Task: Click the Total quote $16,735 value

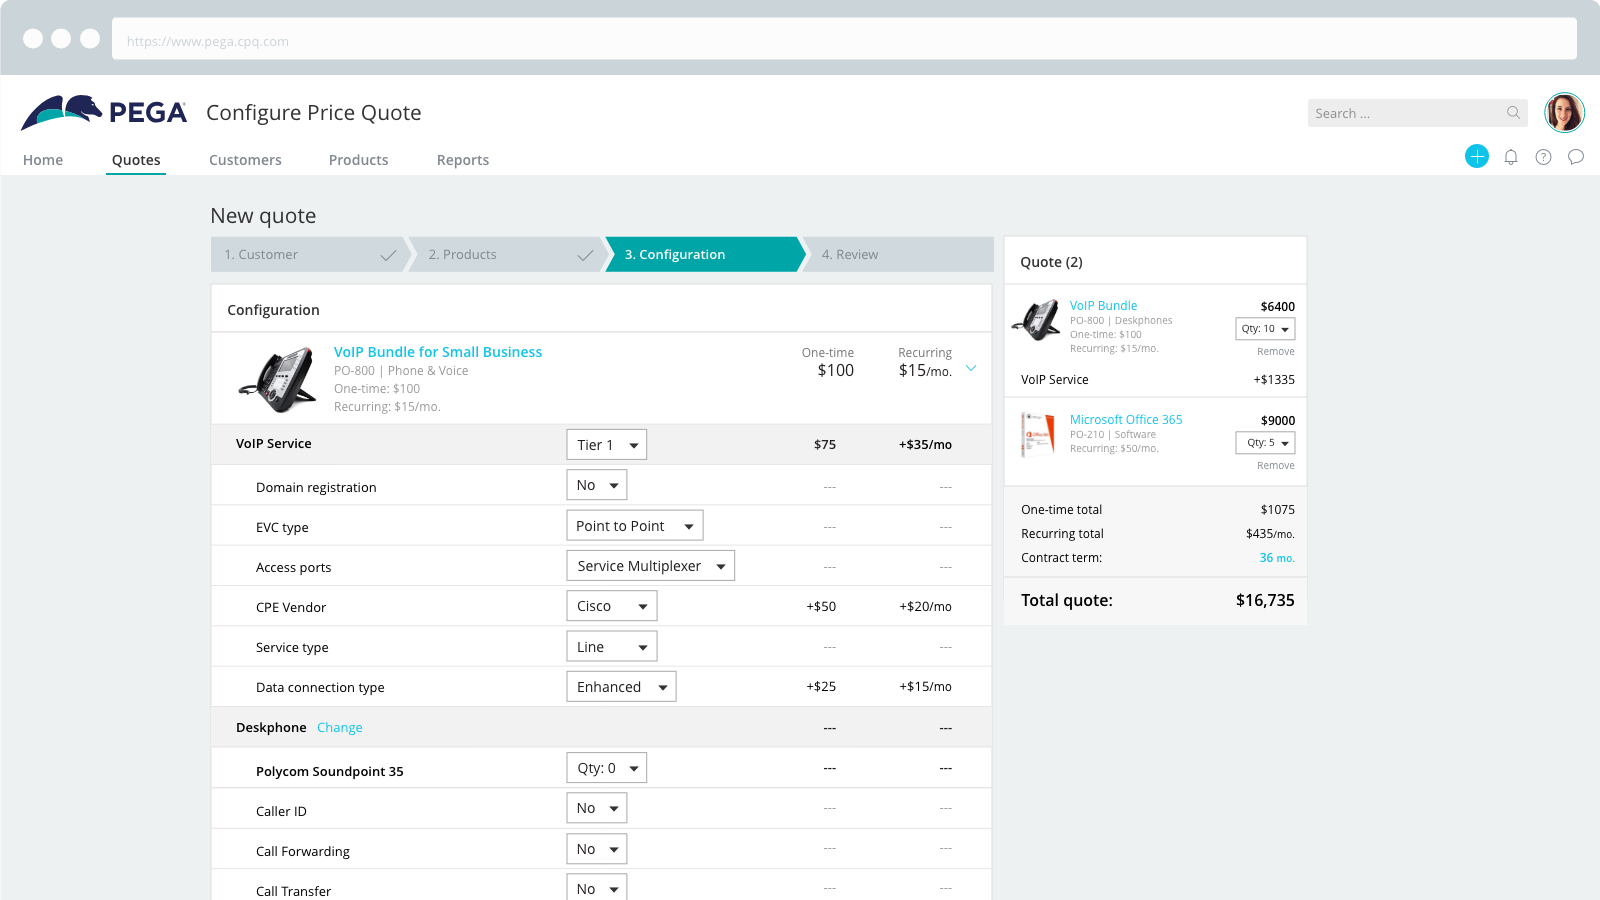Action: pos(1265,600)
